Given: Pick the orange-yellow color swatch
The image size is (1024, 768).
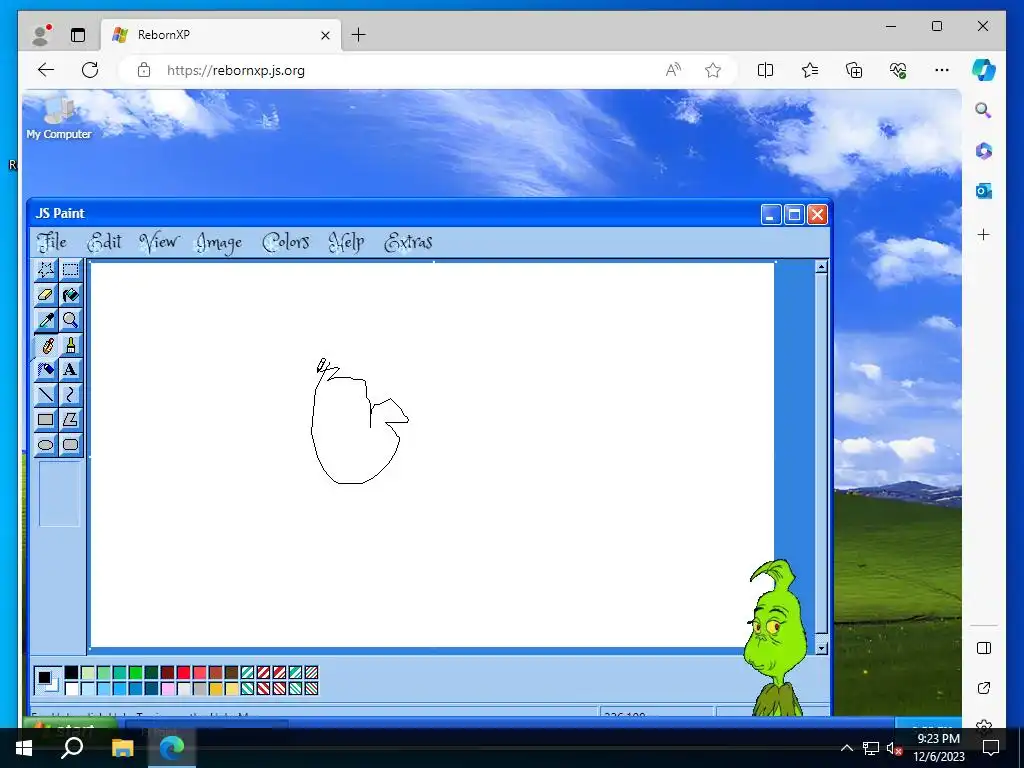Looking at the screenshot, I should (x=216, y=688).
